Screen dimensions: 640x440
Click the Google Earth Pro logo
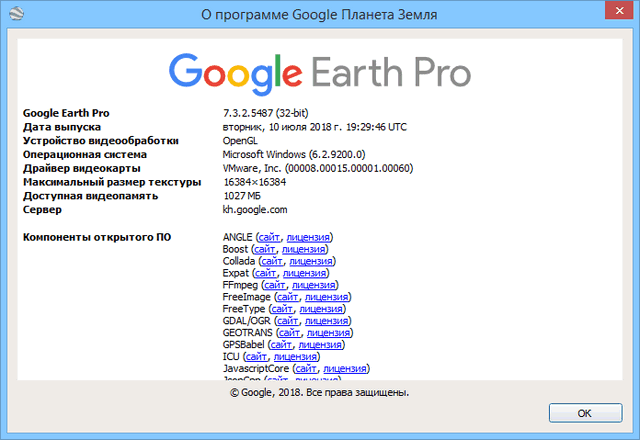tap(320, 73)
